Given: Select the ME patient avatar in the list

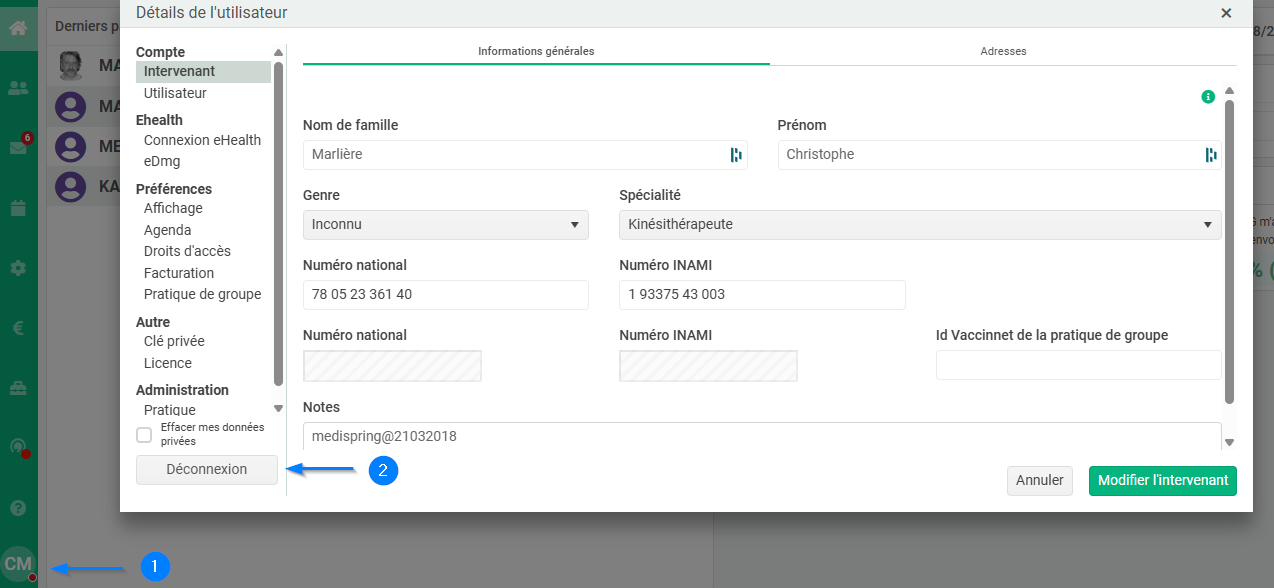Looking at the screenshot, I should (x=70, y=146).
